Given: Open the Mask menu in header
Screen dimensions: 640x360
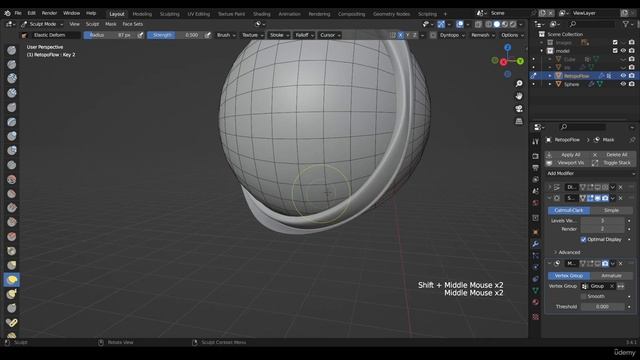Looking at the screenshot, I should pyautogui.click(x=111, y=24).
